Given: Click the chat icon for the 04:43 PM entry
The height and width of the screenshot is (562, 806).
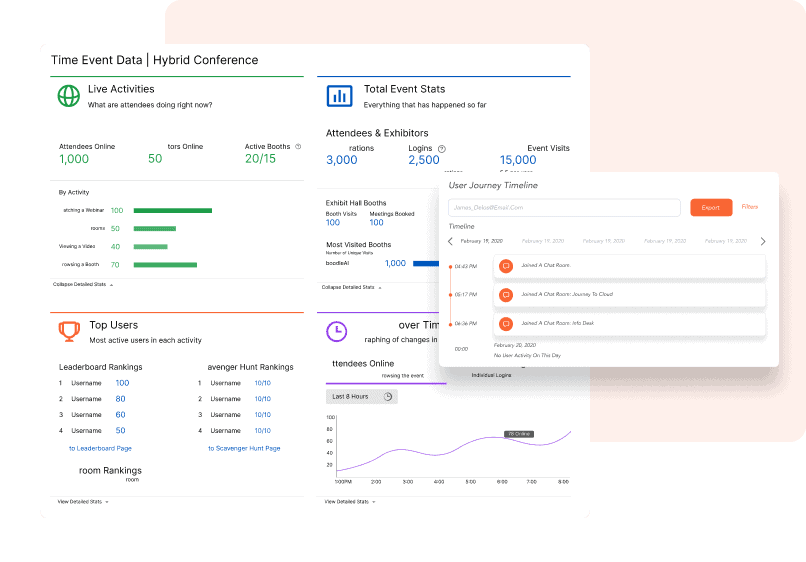Looking at the screenshot, I should 506,266.
